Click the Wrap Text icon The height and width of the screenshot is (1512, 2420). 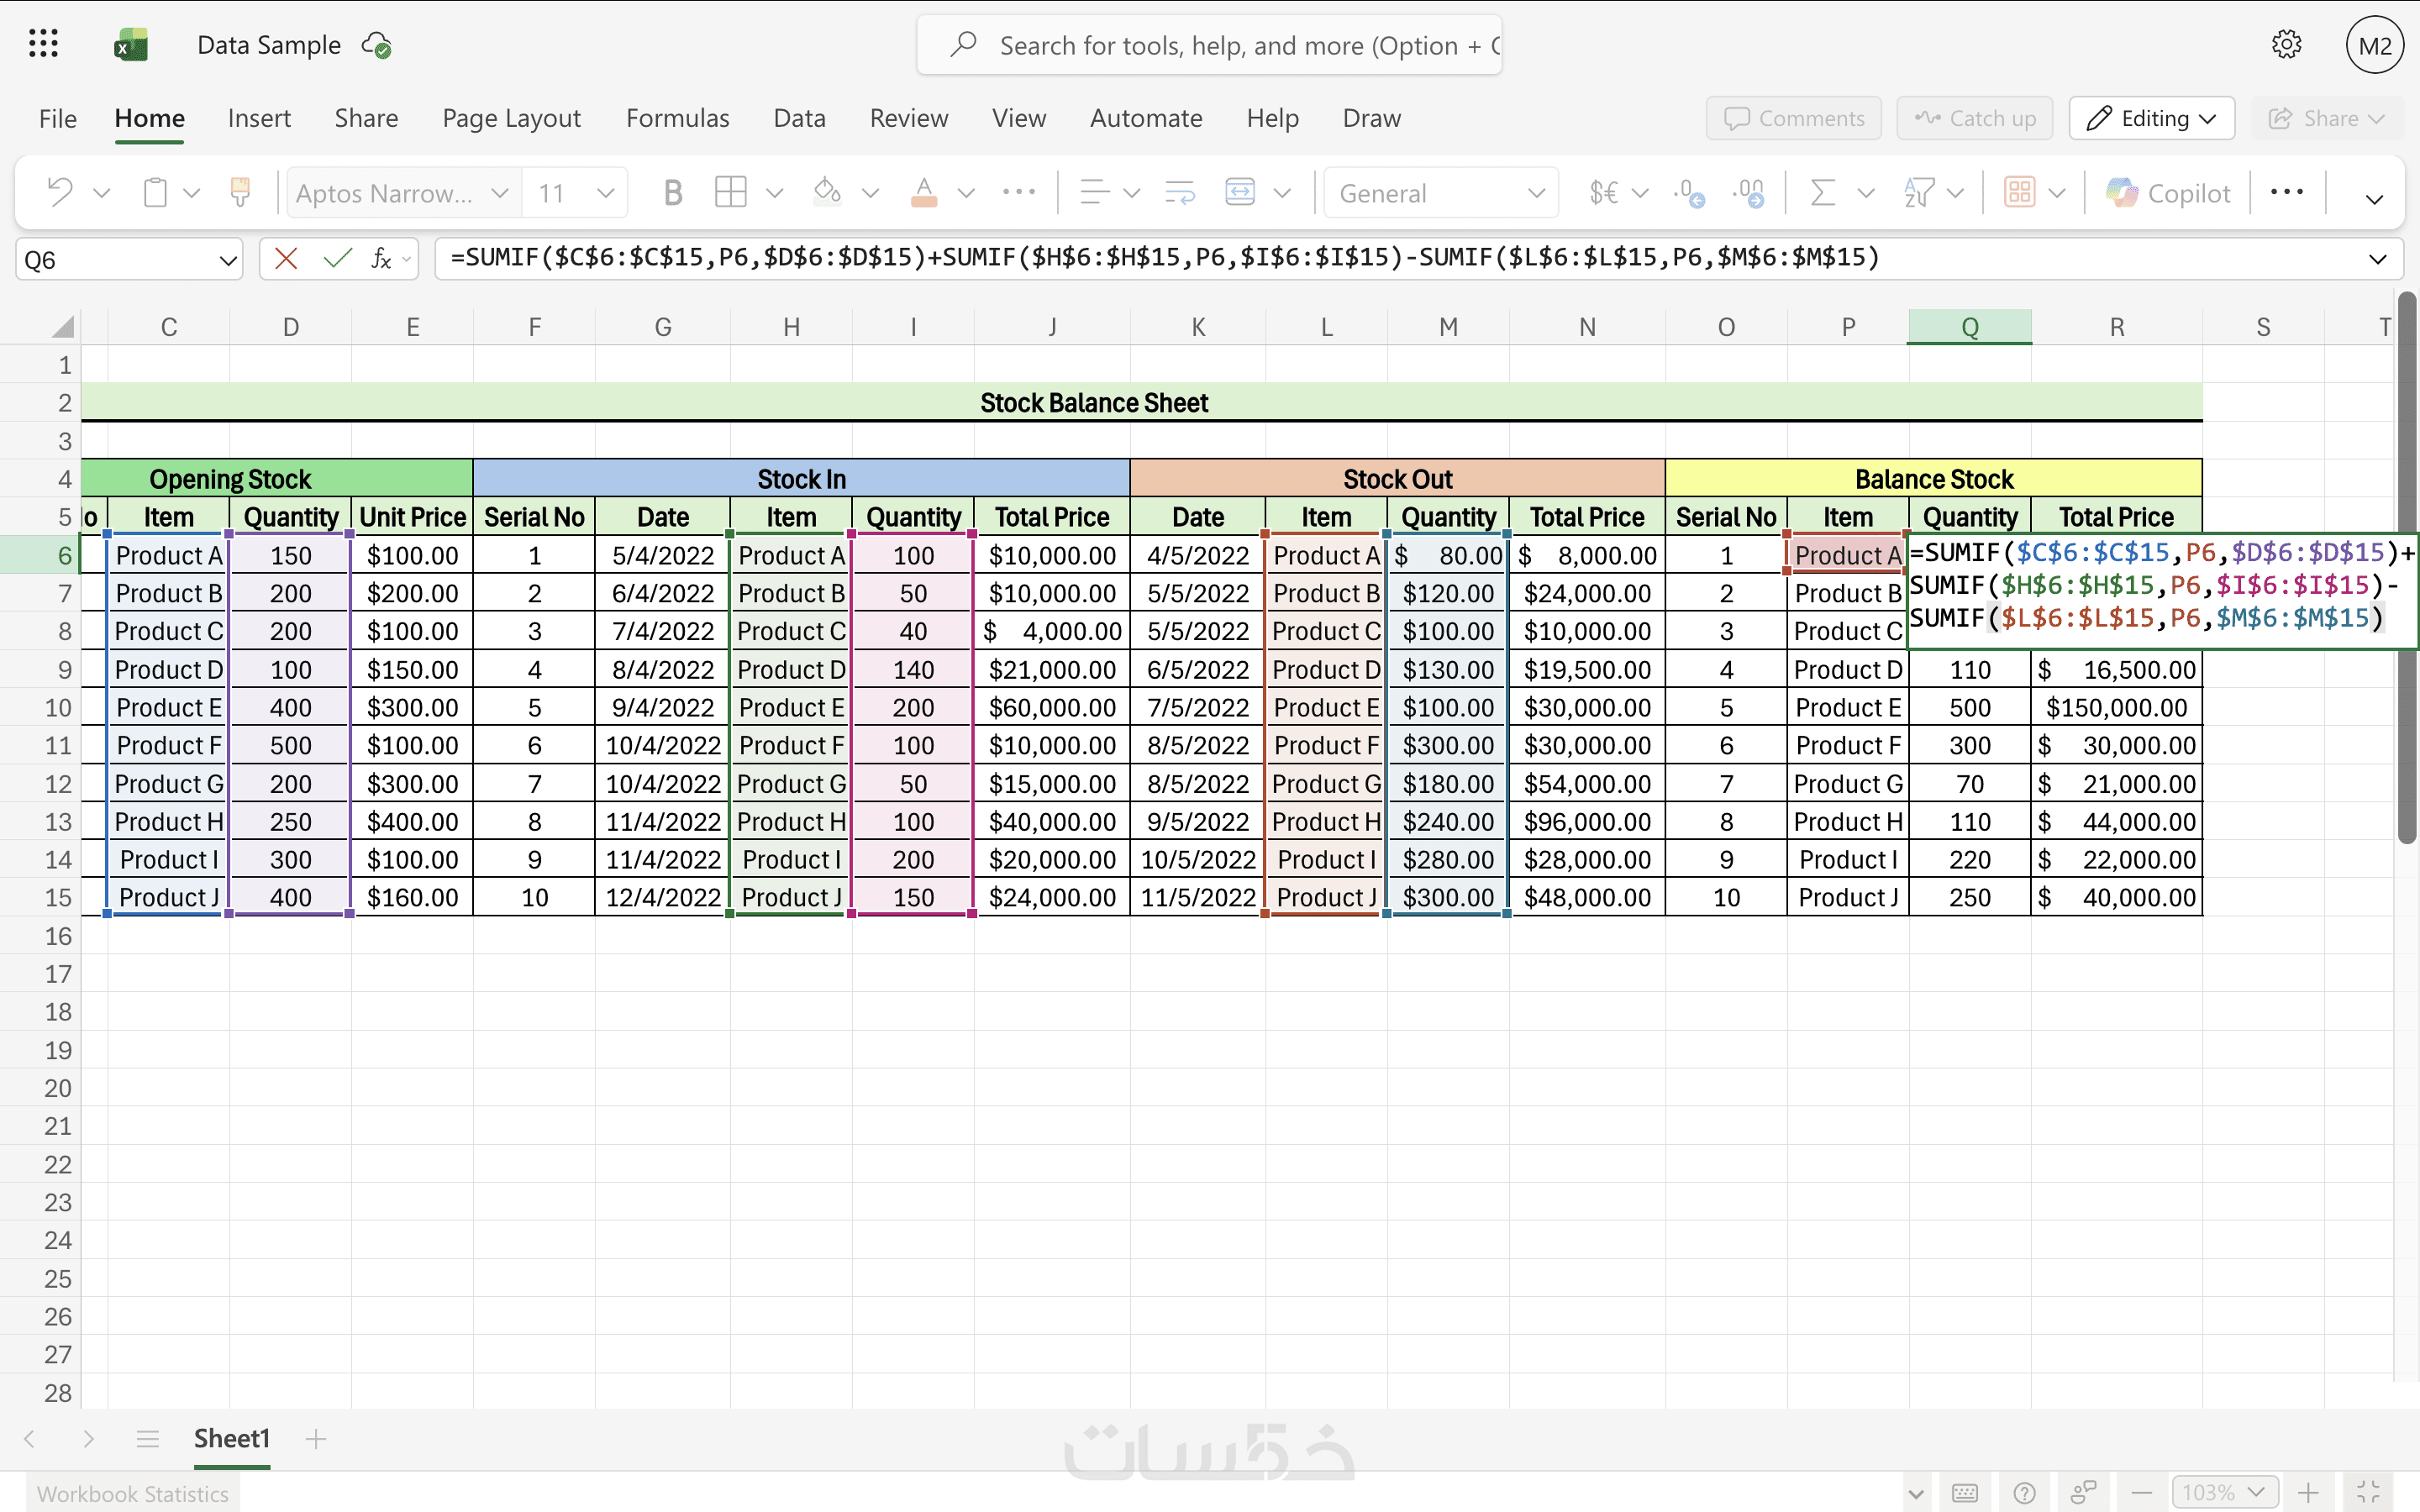1180,192
